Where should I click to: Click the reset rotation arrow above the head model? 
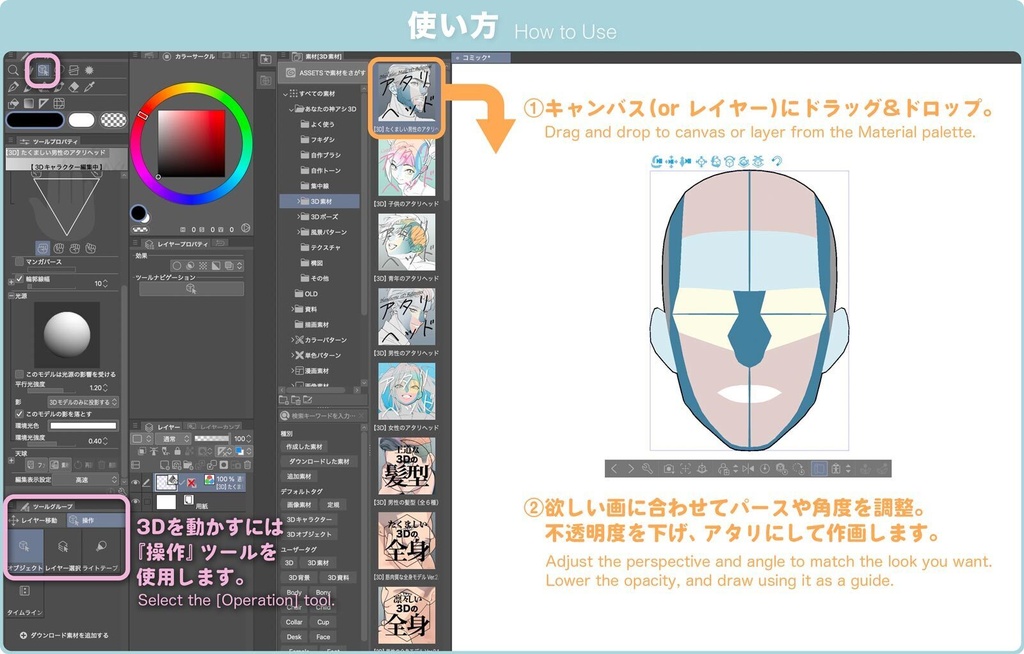(776, 161)
